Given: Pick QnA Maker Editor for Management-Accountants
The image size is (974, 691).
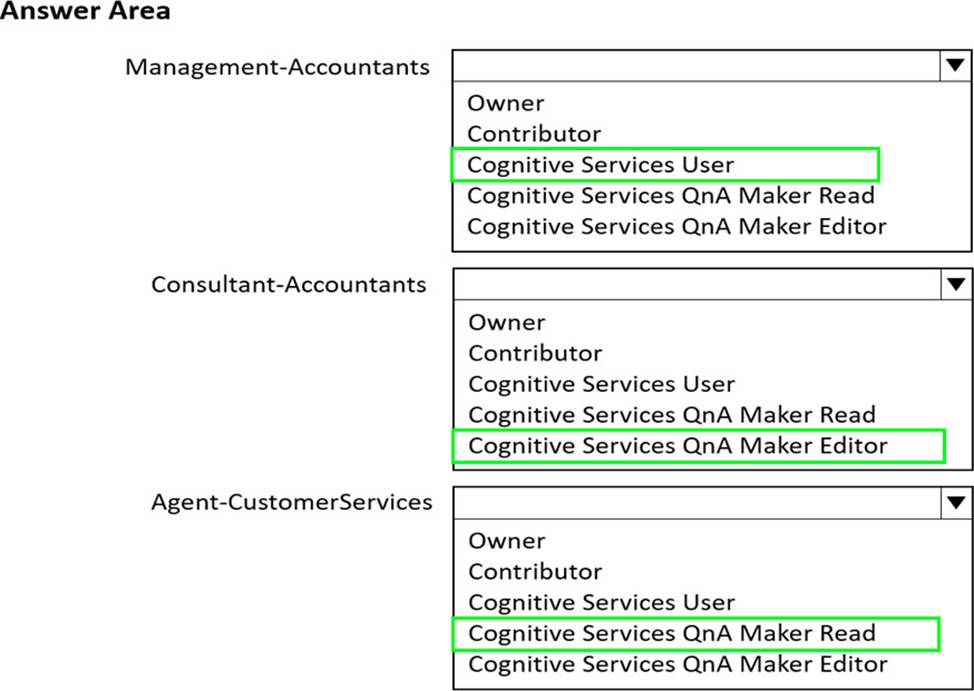Looking at the screenshot, I should point(676,227).
